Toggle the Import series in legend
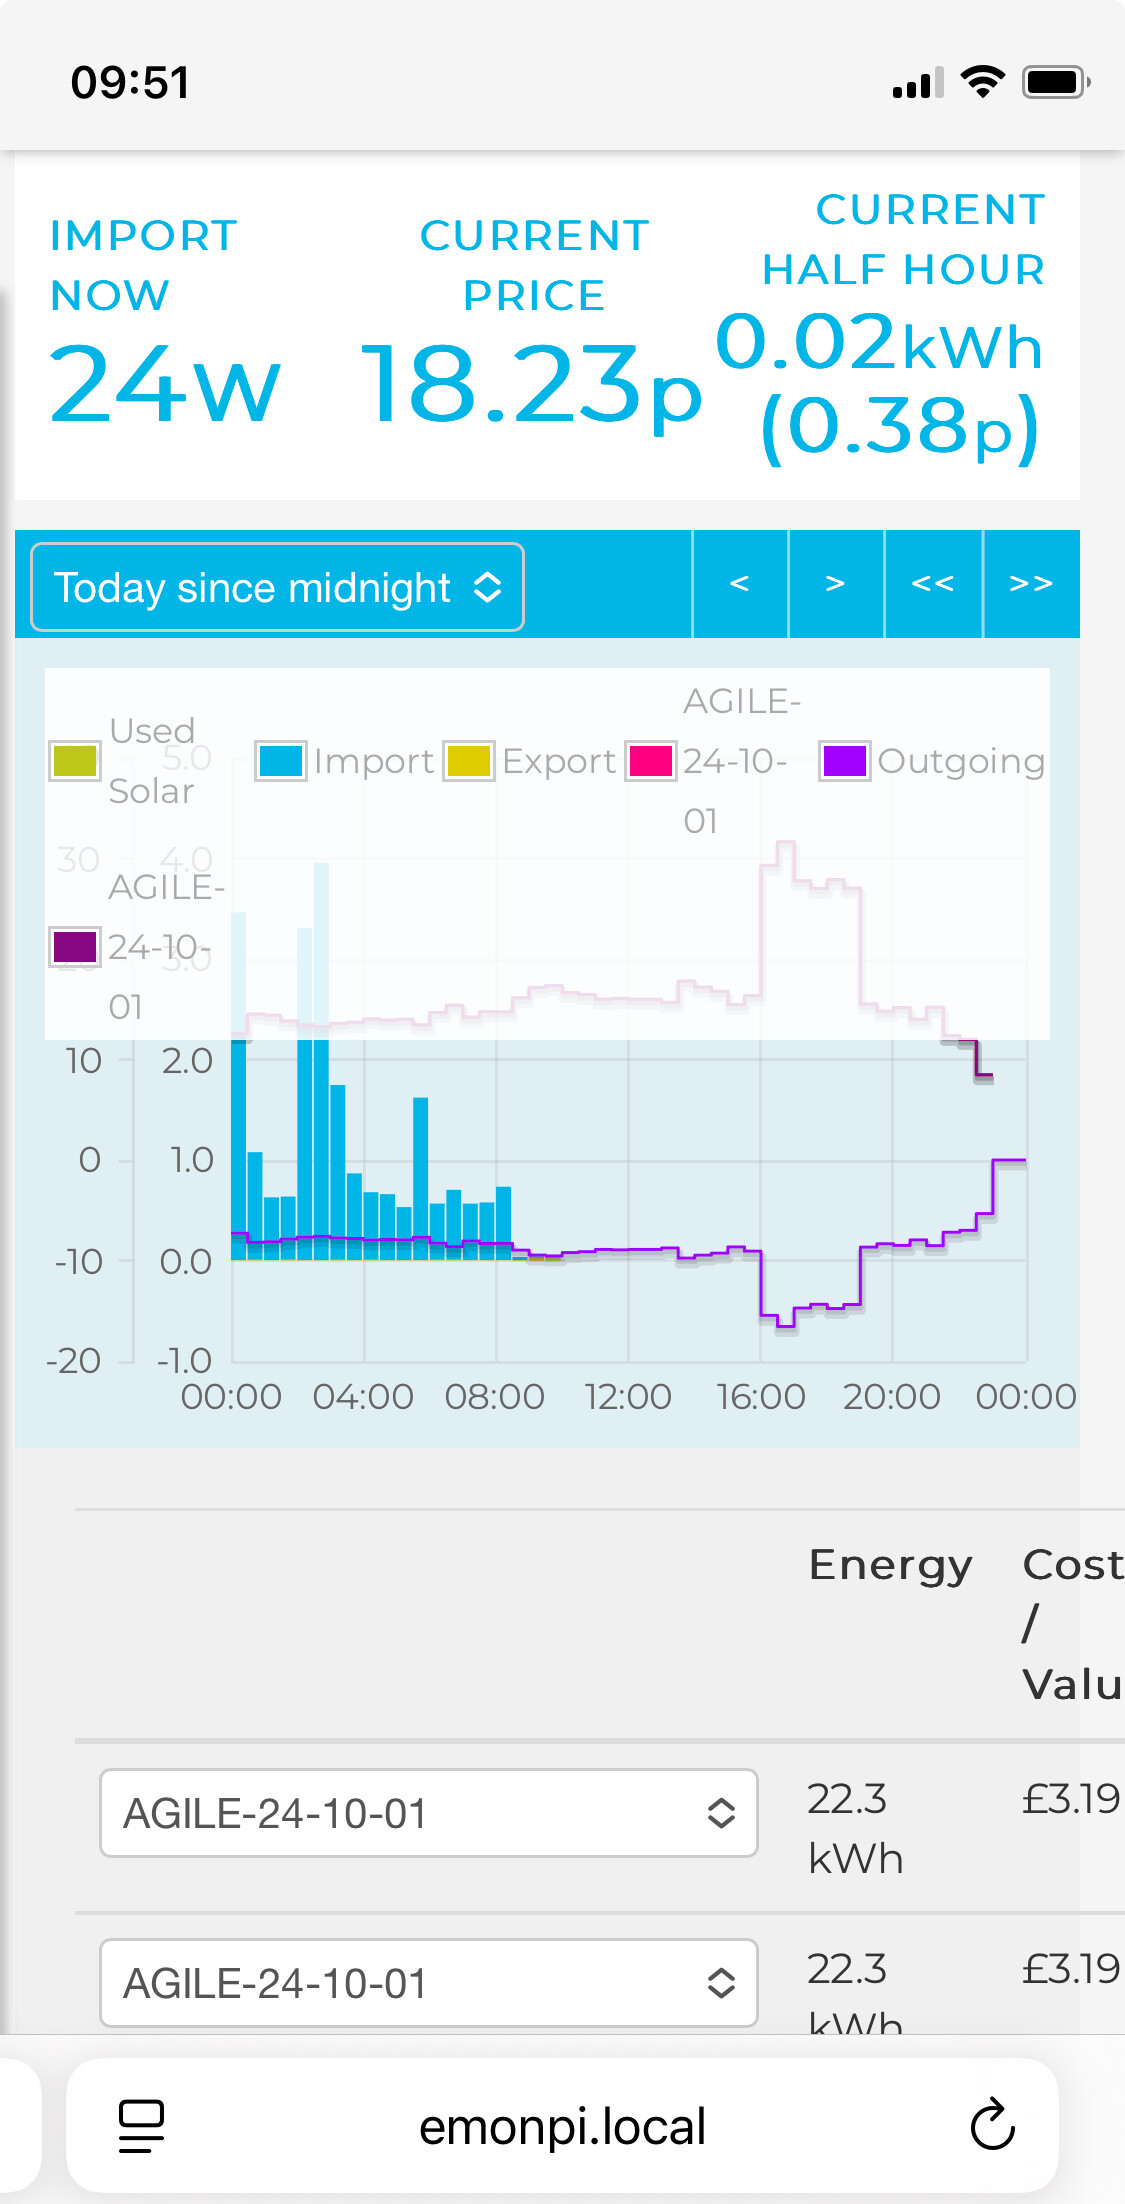Screen dimensions: 1125x2204 coord(346,761)
